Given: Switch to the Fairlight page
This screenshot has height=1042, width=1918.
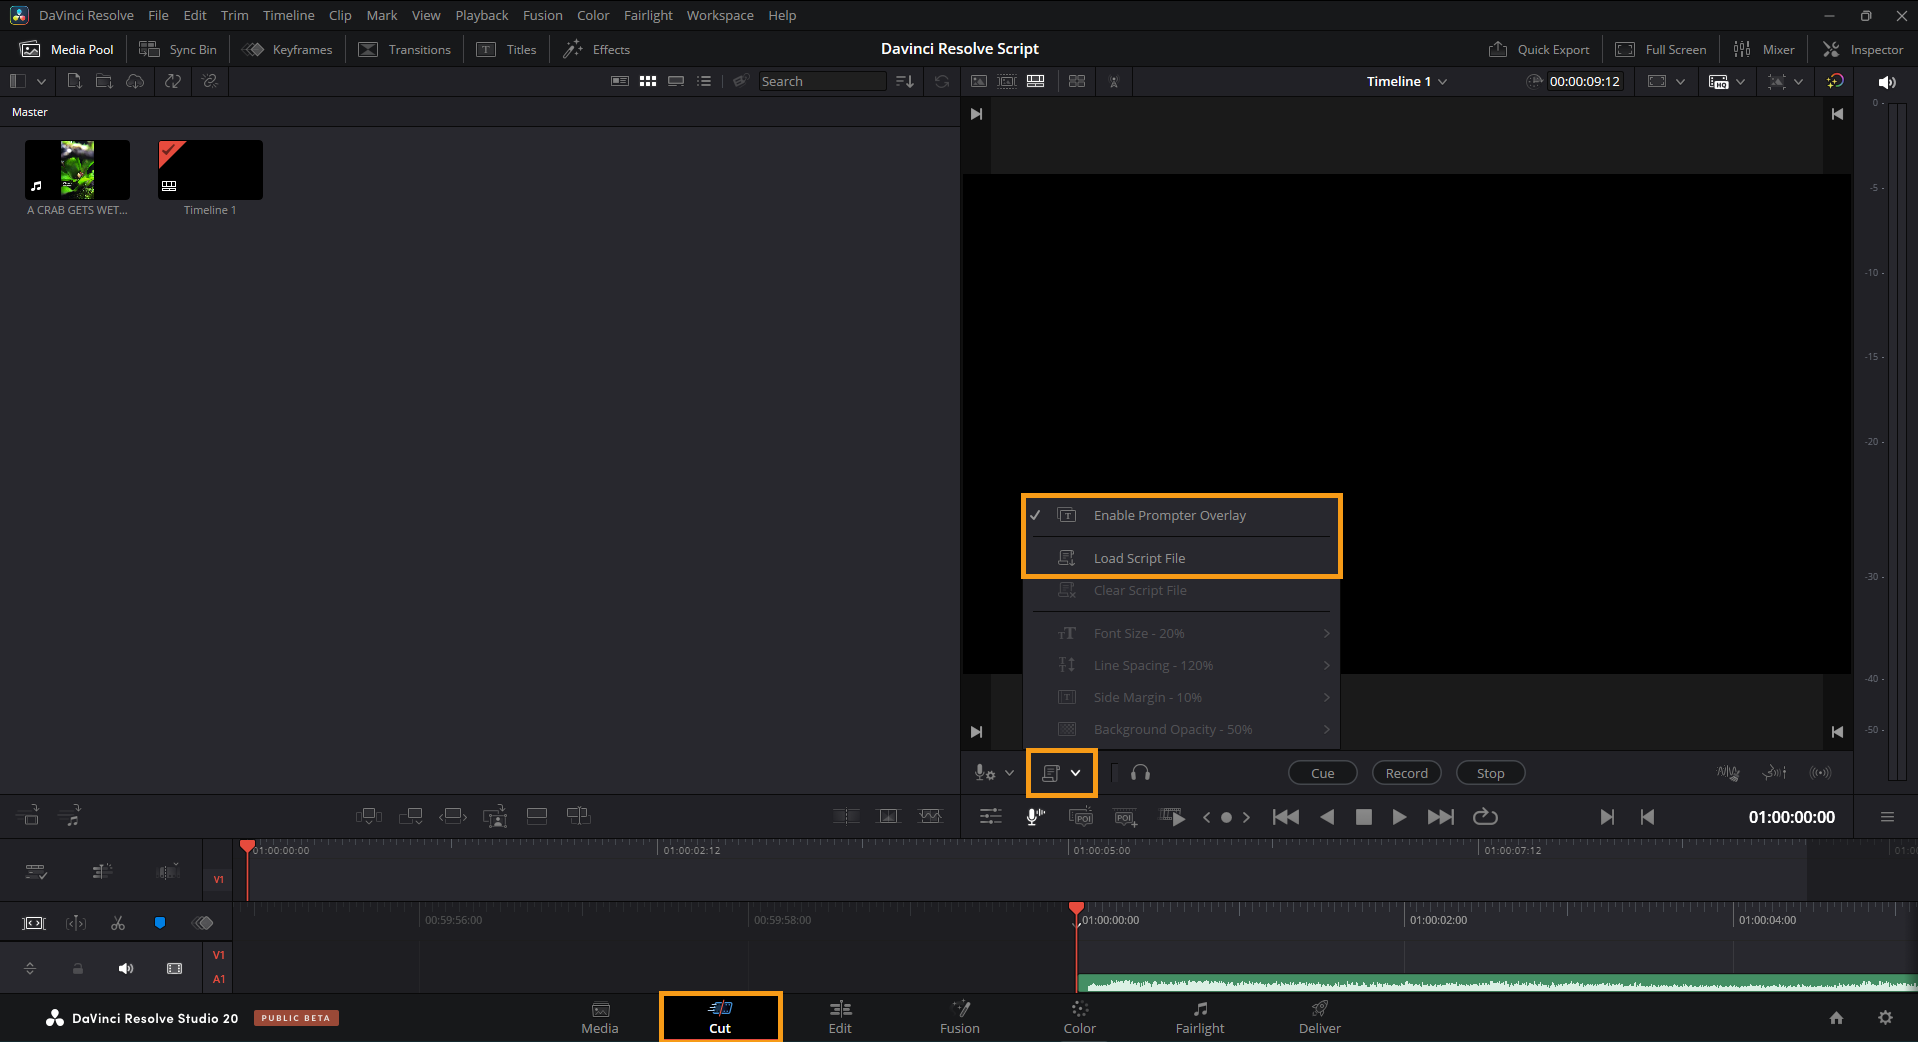Looking at the screenshot, I should 1200,1017.
